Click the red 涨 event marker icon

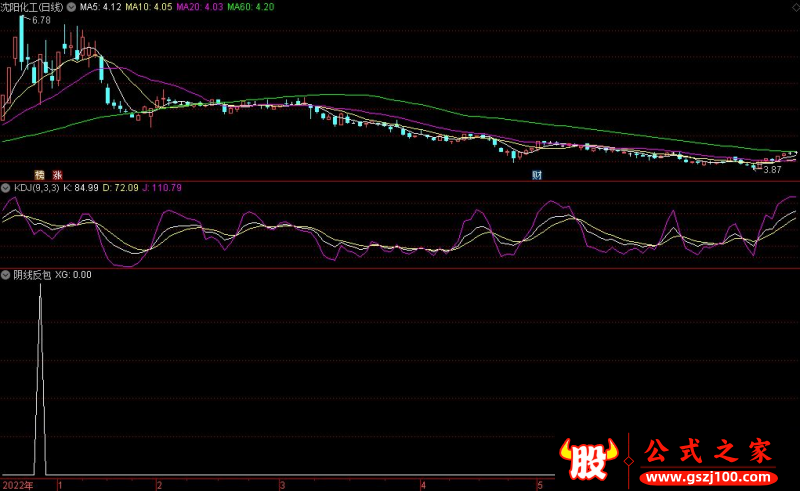pyautogui.click(x=58, y=174)
